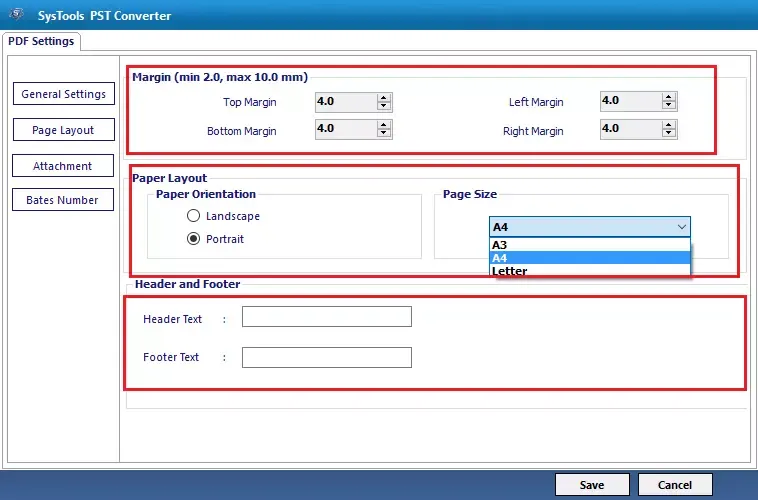Choose highlighted A4 in Page Size list
The image size is (758, 500).
[x=590, y=258]
